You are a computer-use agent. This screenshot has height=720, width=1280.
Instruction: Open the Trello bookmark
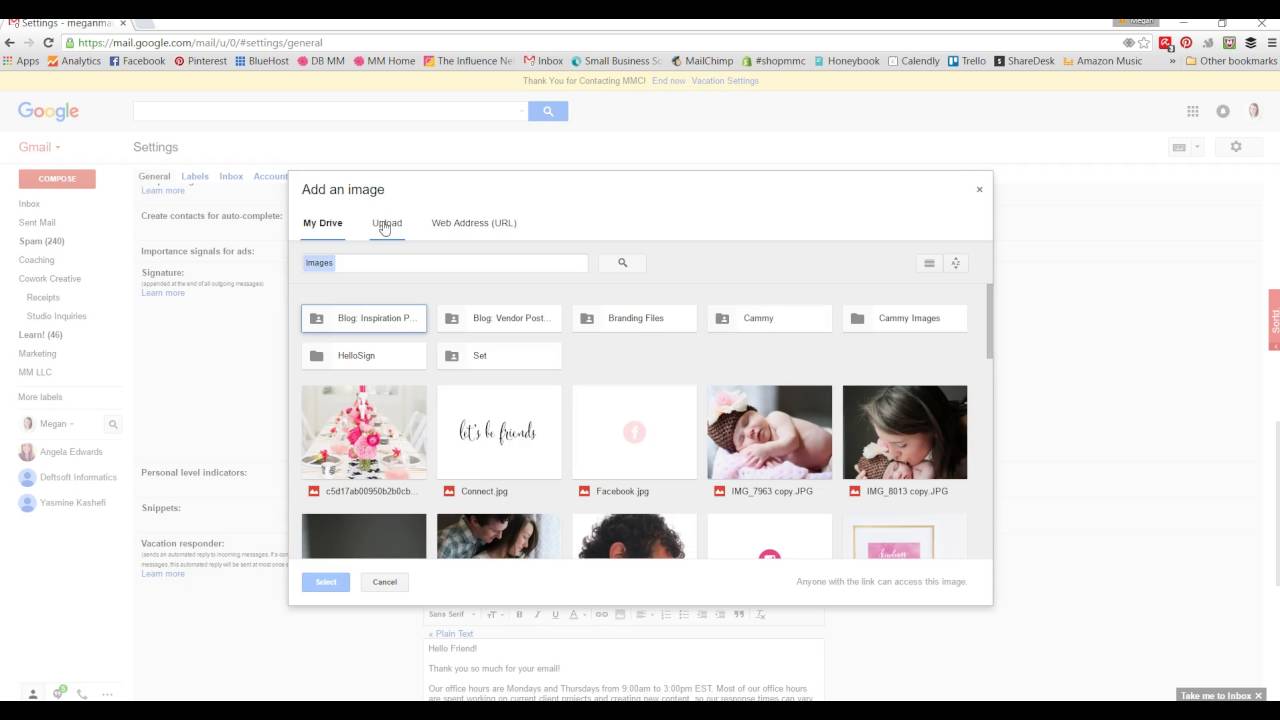pos(966,61)
